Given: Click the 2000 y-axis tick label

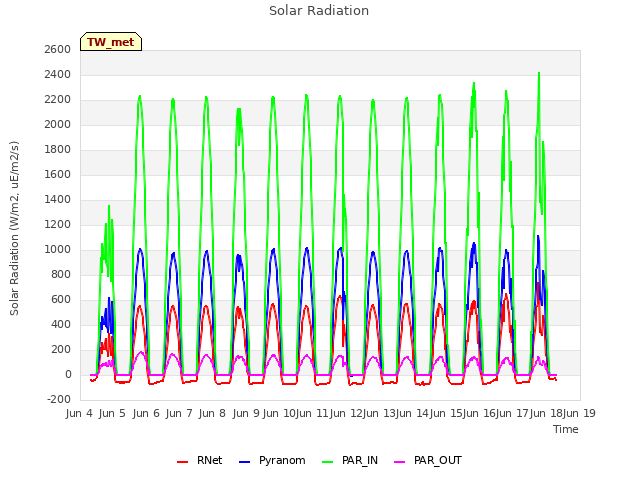Looking at the screenshot, I should pyautogui.click(x=58, y=124).
